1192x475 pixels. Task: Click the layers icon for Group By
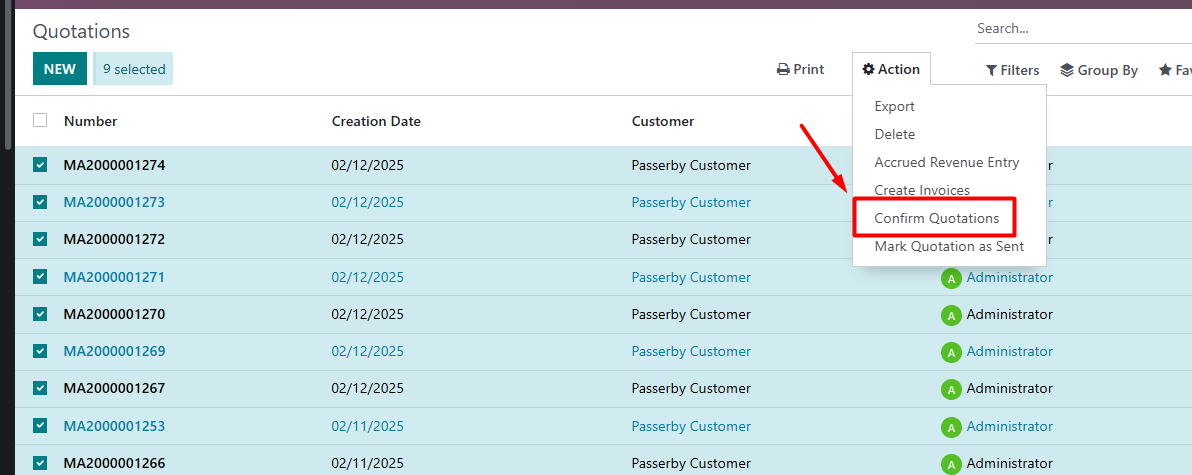click(1067, 70)
